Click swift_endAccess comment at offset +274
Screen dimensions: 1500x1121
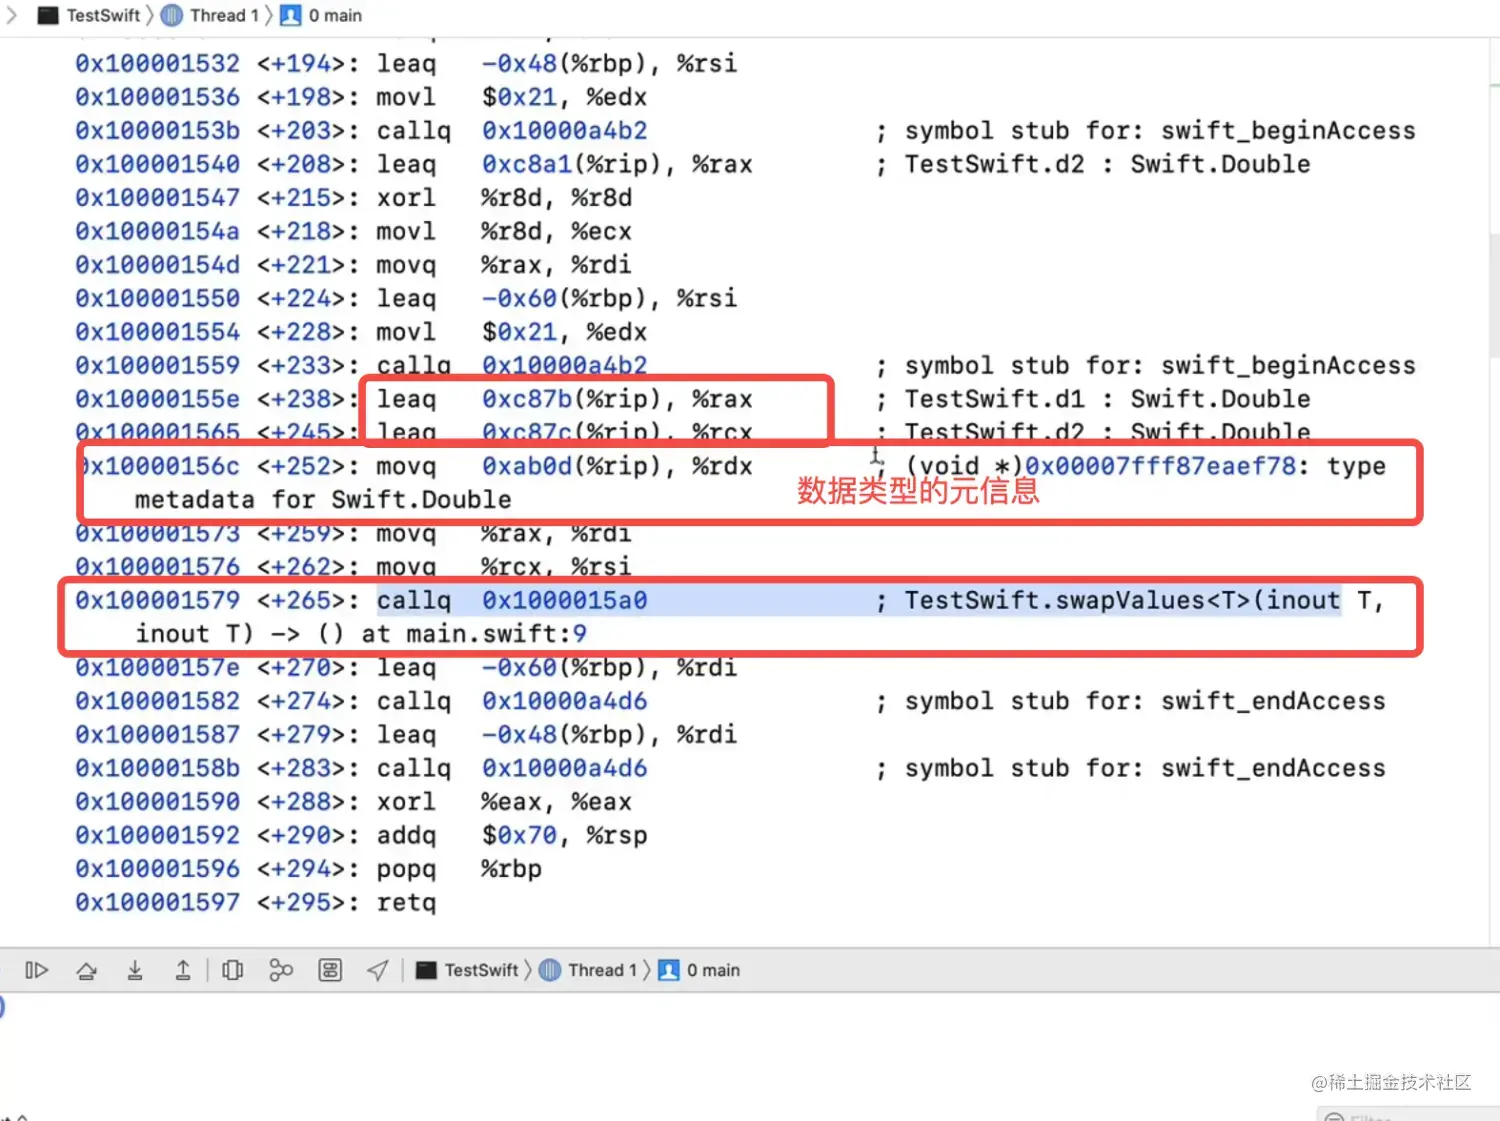click(1145, 702)
